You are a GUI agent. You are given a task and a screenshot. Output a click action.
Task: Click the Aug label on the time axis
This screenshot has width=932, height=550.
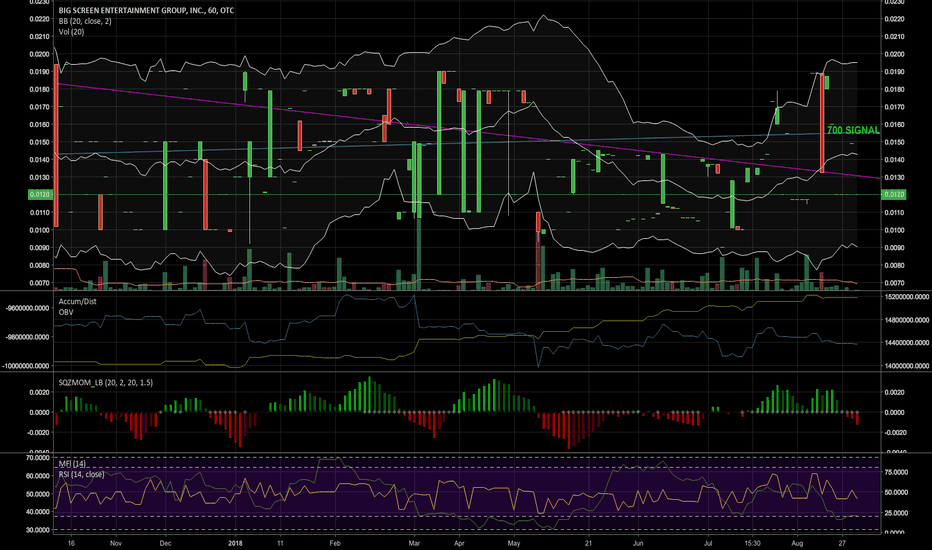coord(797,543)
